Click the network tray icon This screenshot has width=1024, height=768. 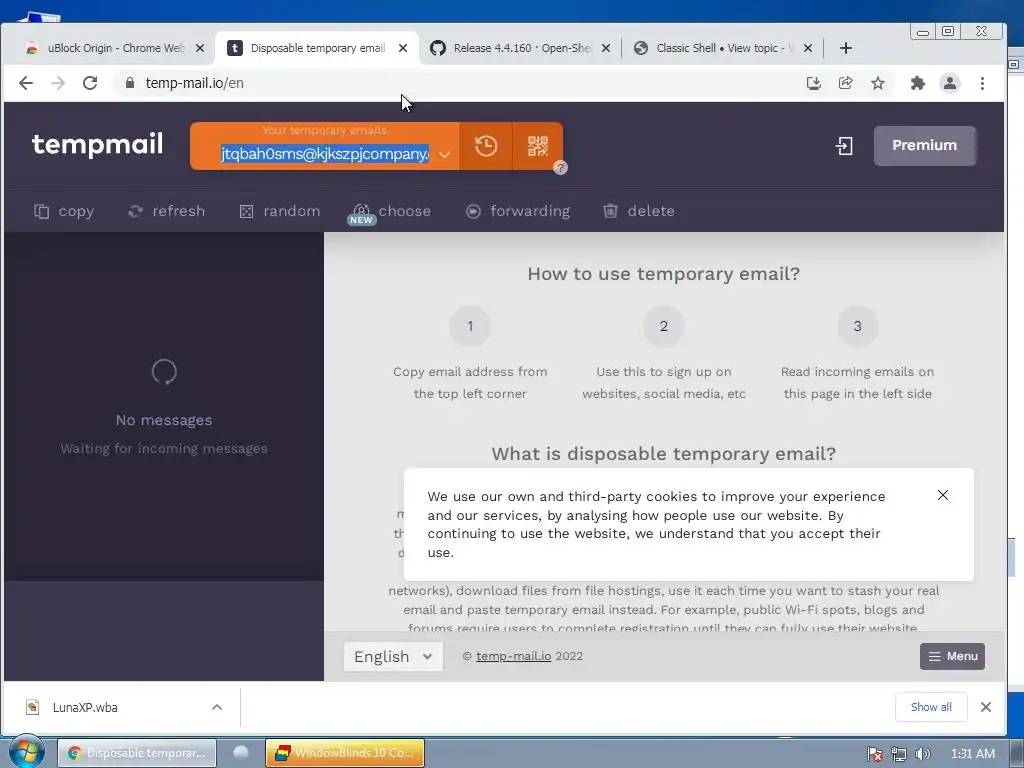899,754
